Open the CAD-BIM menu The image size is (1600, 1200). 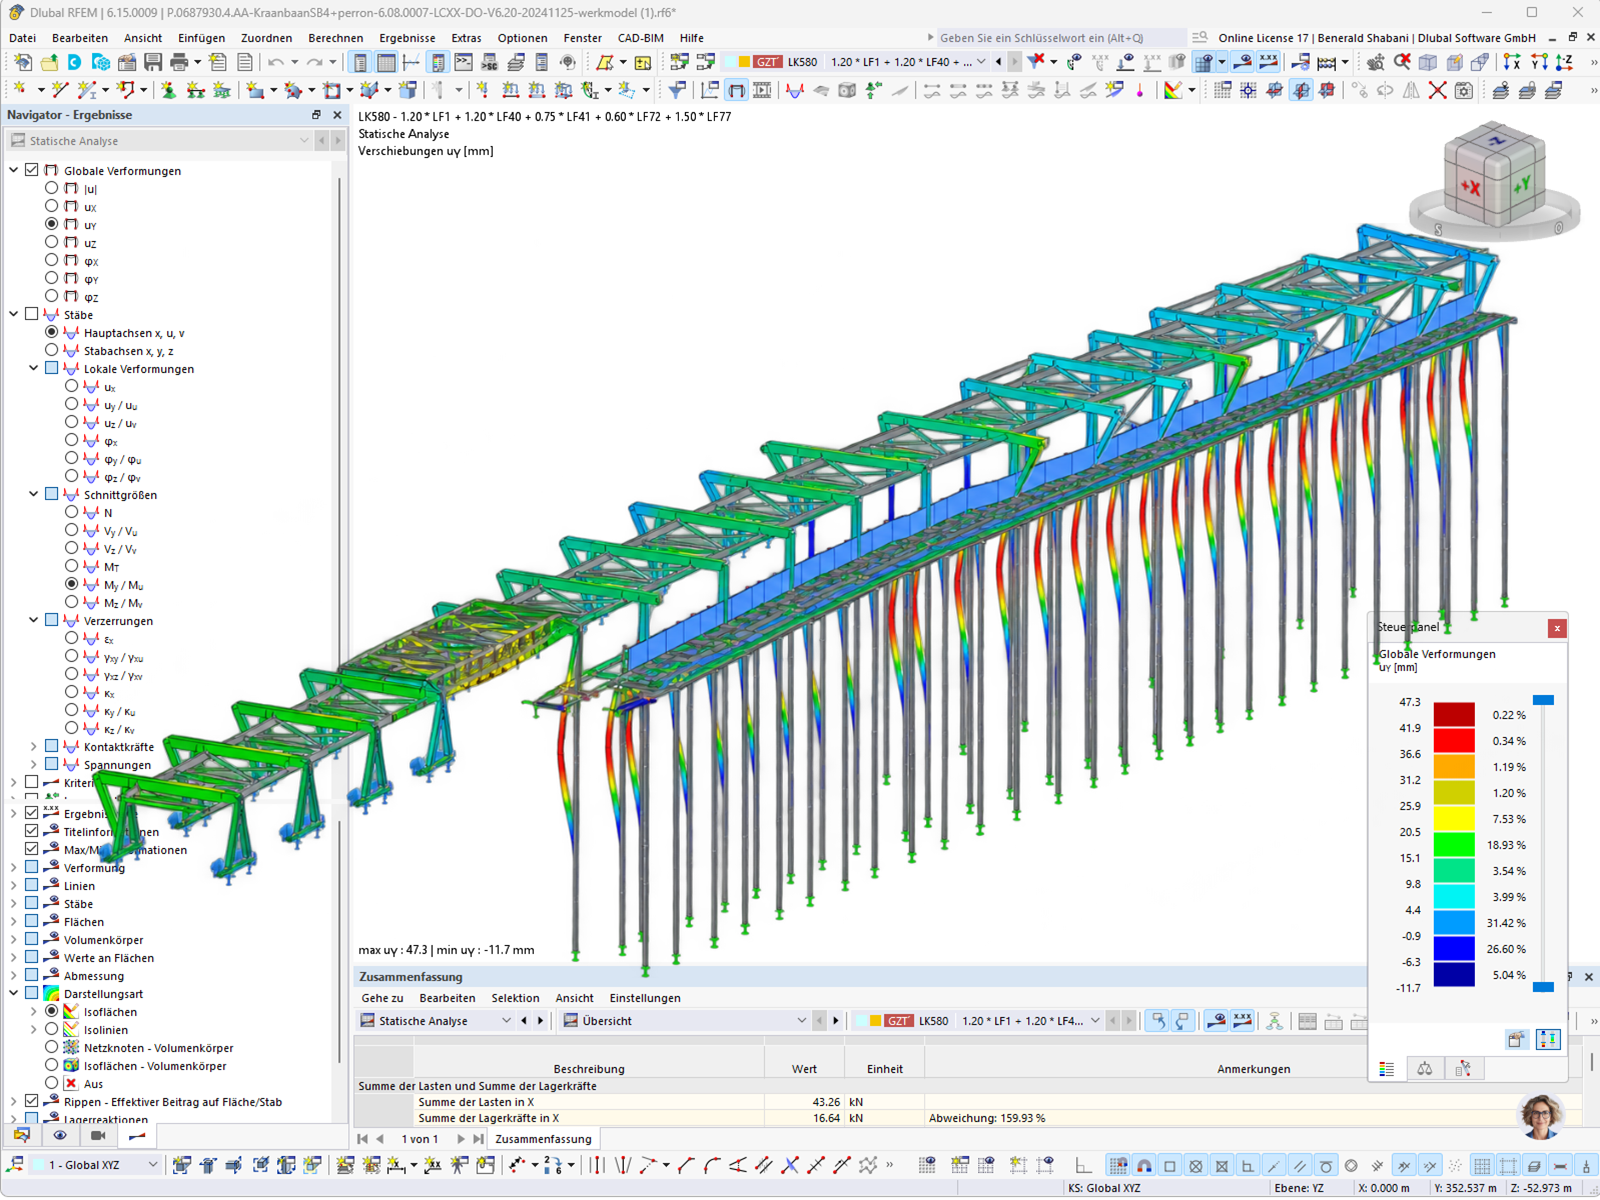[x=640, y=38]
